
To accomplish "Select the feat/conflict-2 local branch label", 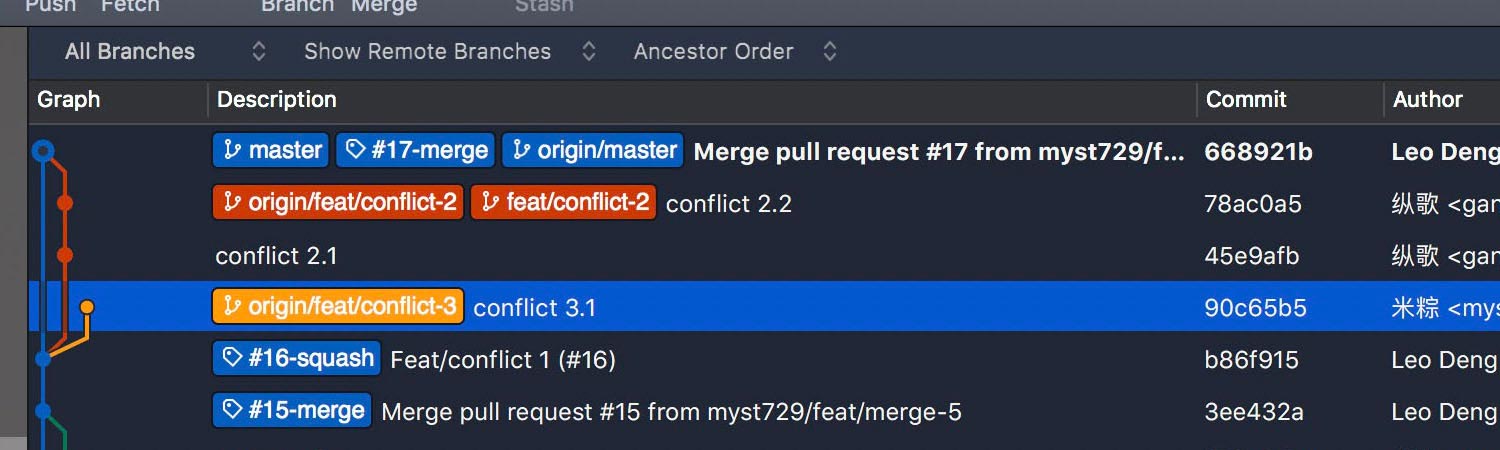I will (563, 203).
